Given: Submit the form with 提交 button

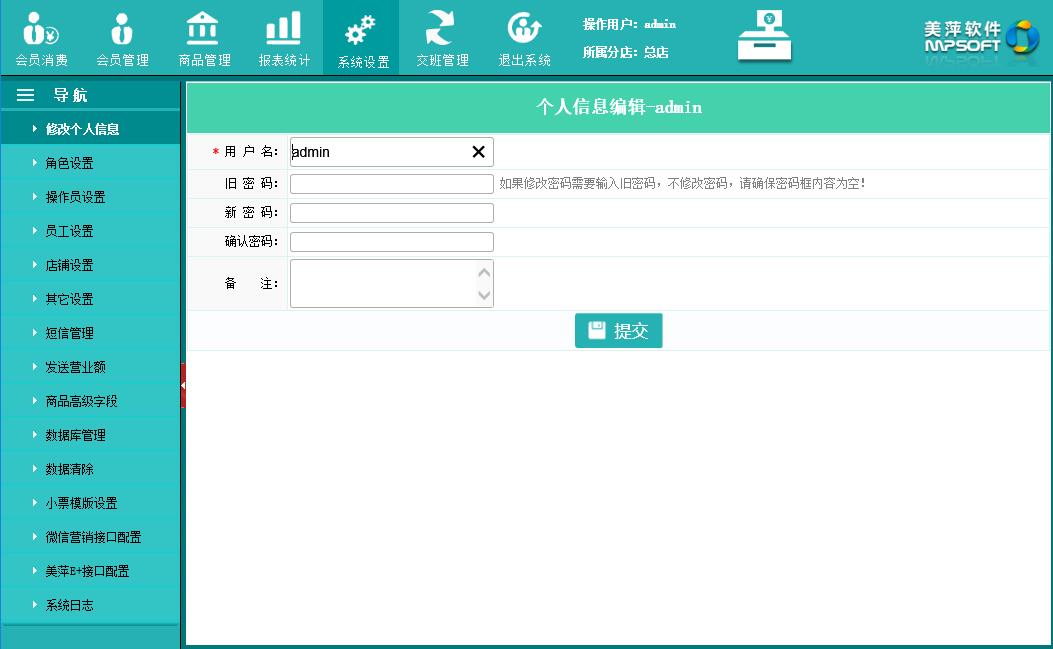Looking at the screenshot, I should (618, 331).
